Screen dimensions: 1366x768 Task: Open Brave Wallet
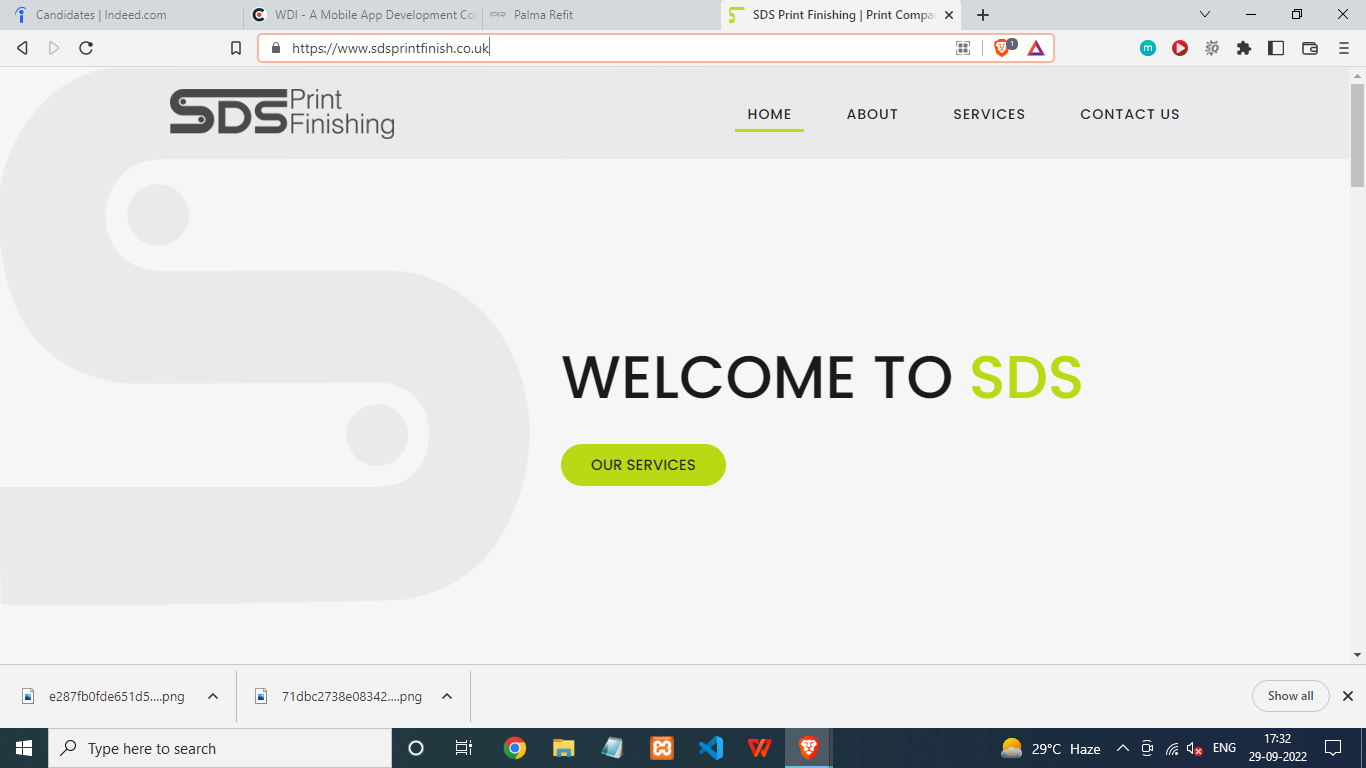point(1310,48)
